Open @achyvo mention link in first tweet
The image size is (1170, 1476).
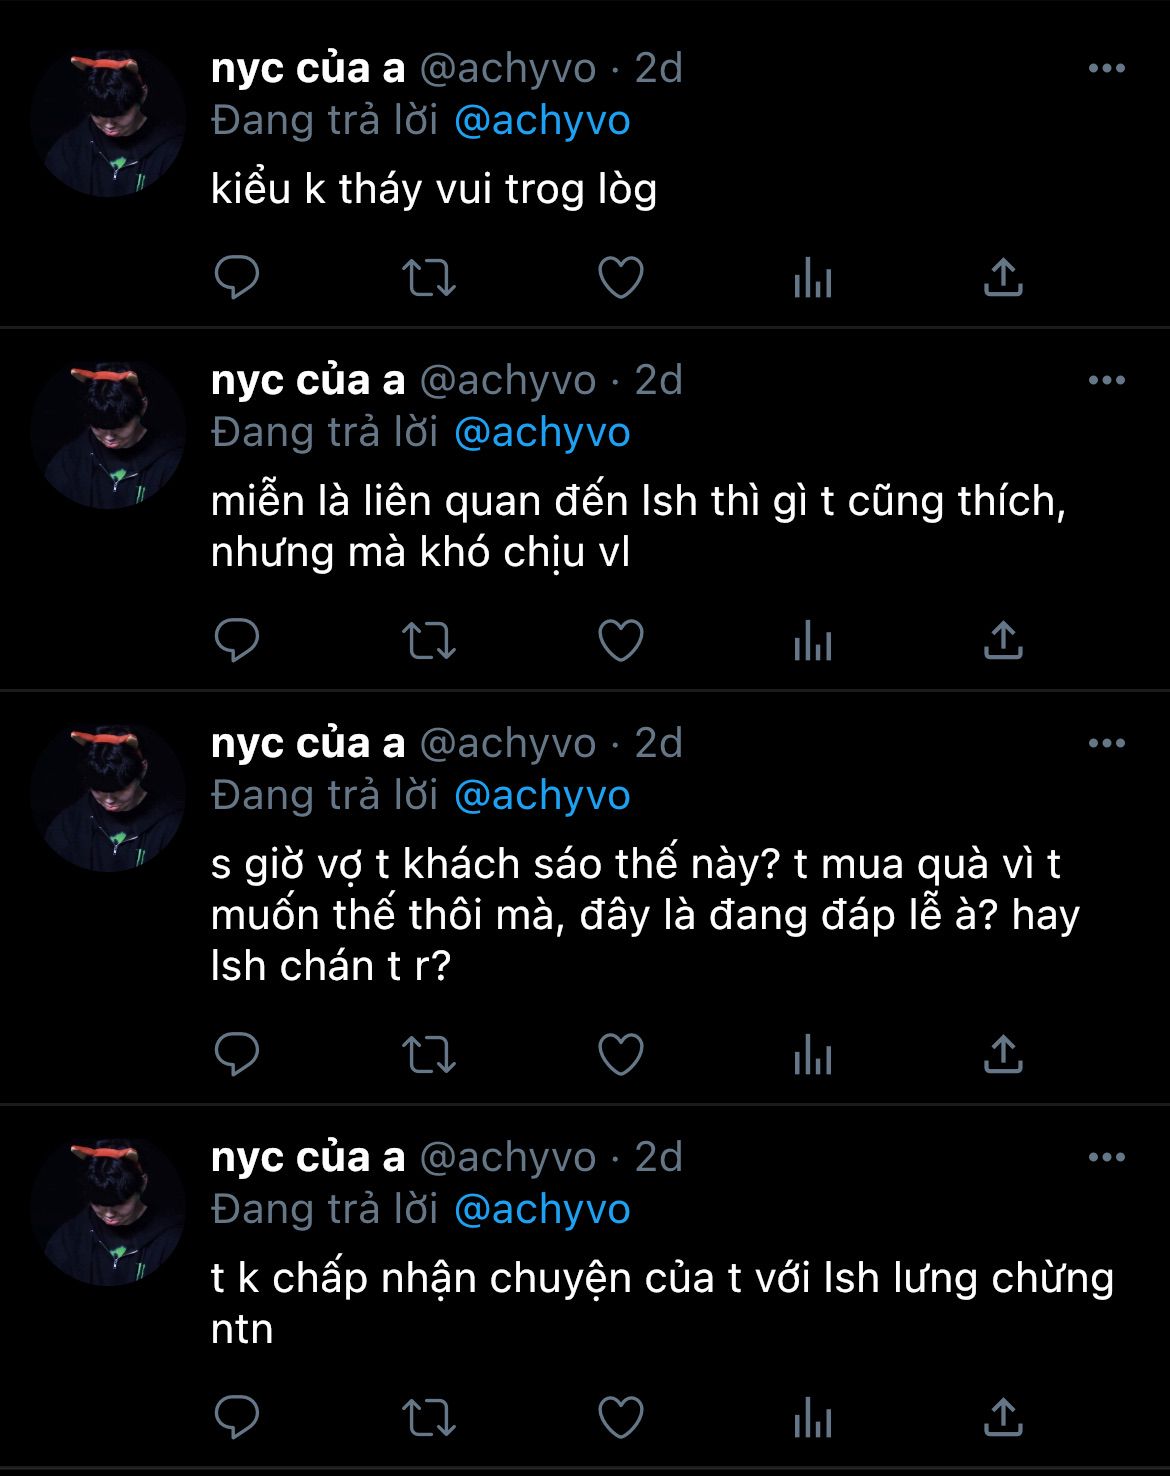pyautogui.click(x=542, y=121)
